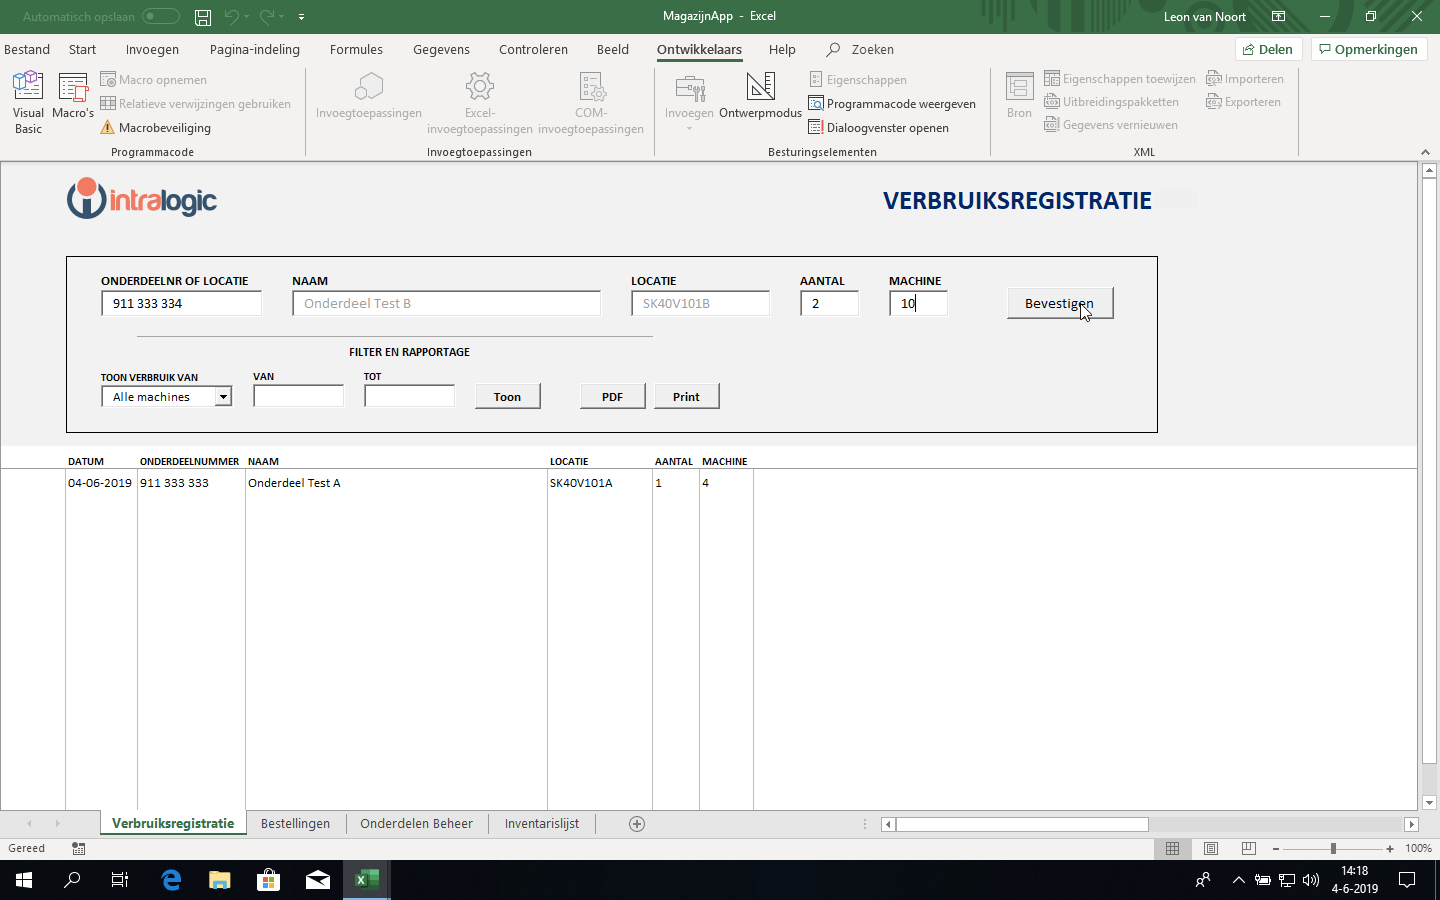Click the save icon in title bar
The image size is (1440, 900).
pyautogui.click(x=203, y=16)
